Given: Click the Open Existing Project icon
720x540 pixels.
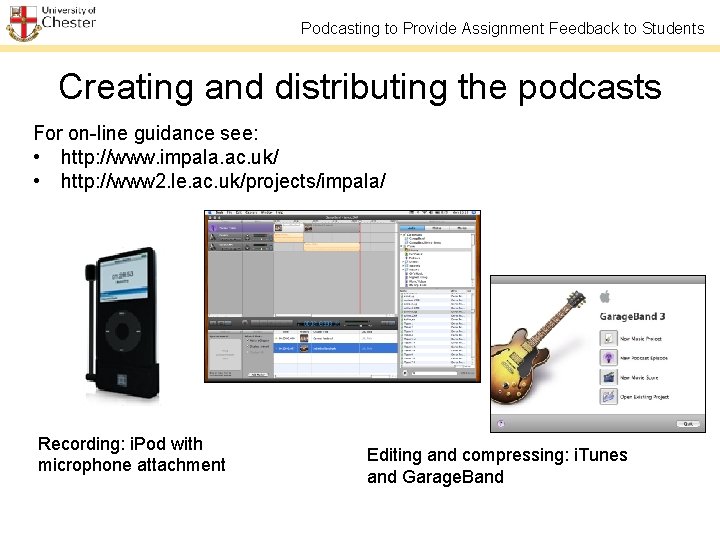Looking at the screenshot, I should 608,396.
